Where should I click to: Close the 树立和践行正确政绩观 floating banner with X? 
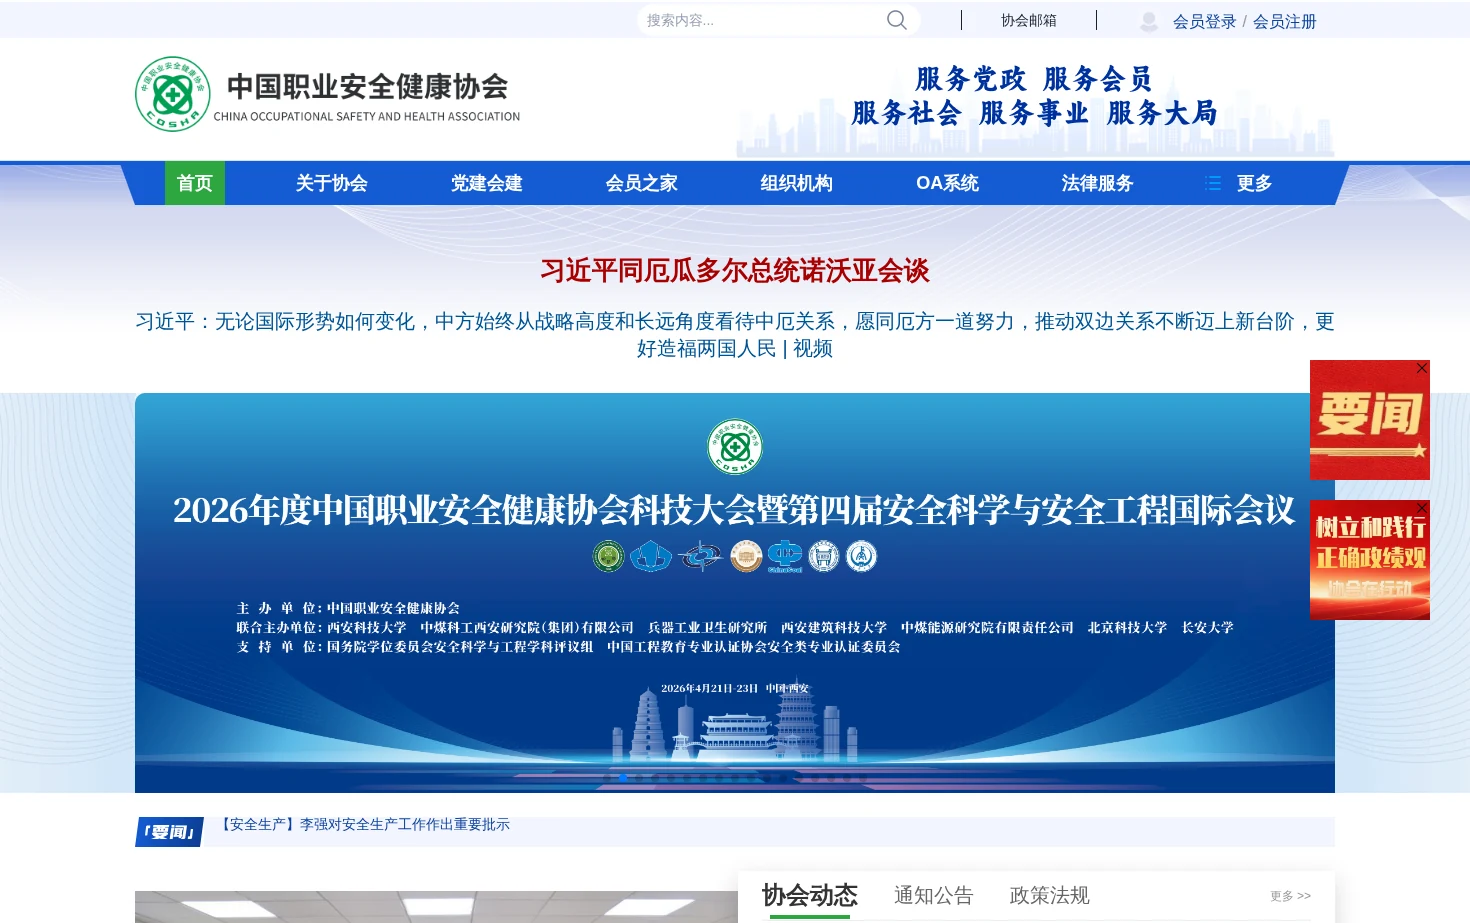tap(1422, 508)
